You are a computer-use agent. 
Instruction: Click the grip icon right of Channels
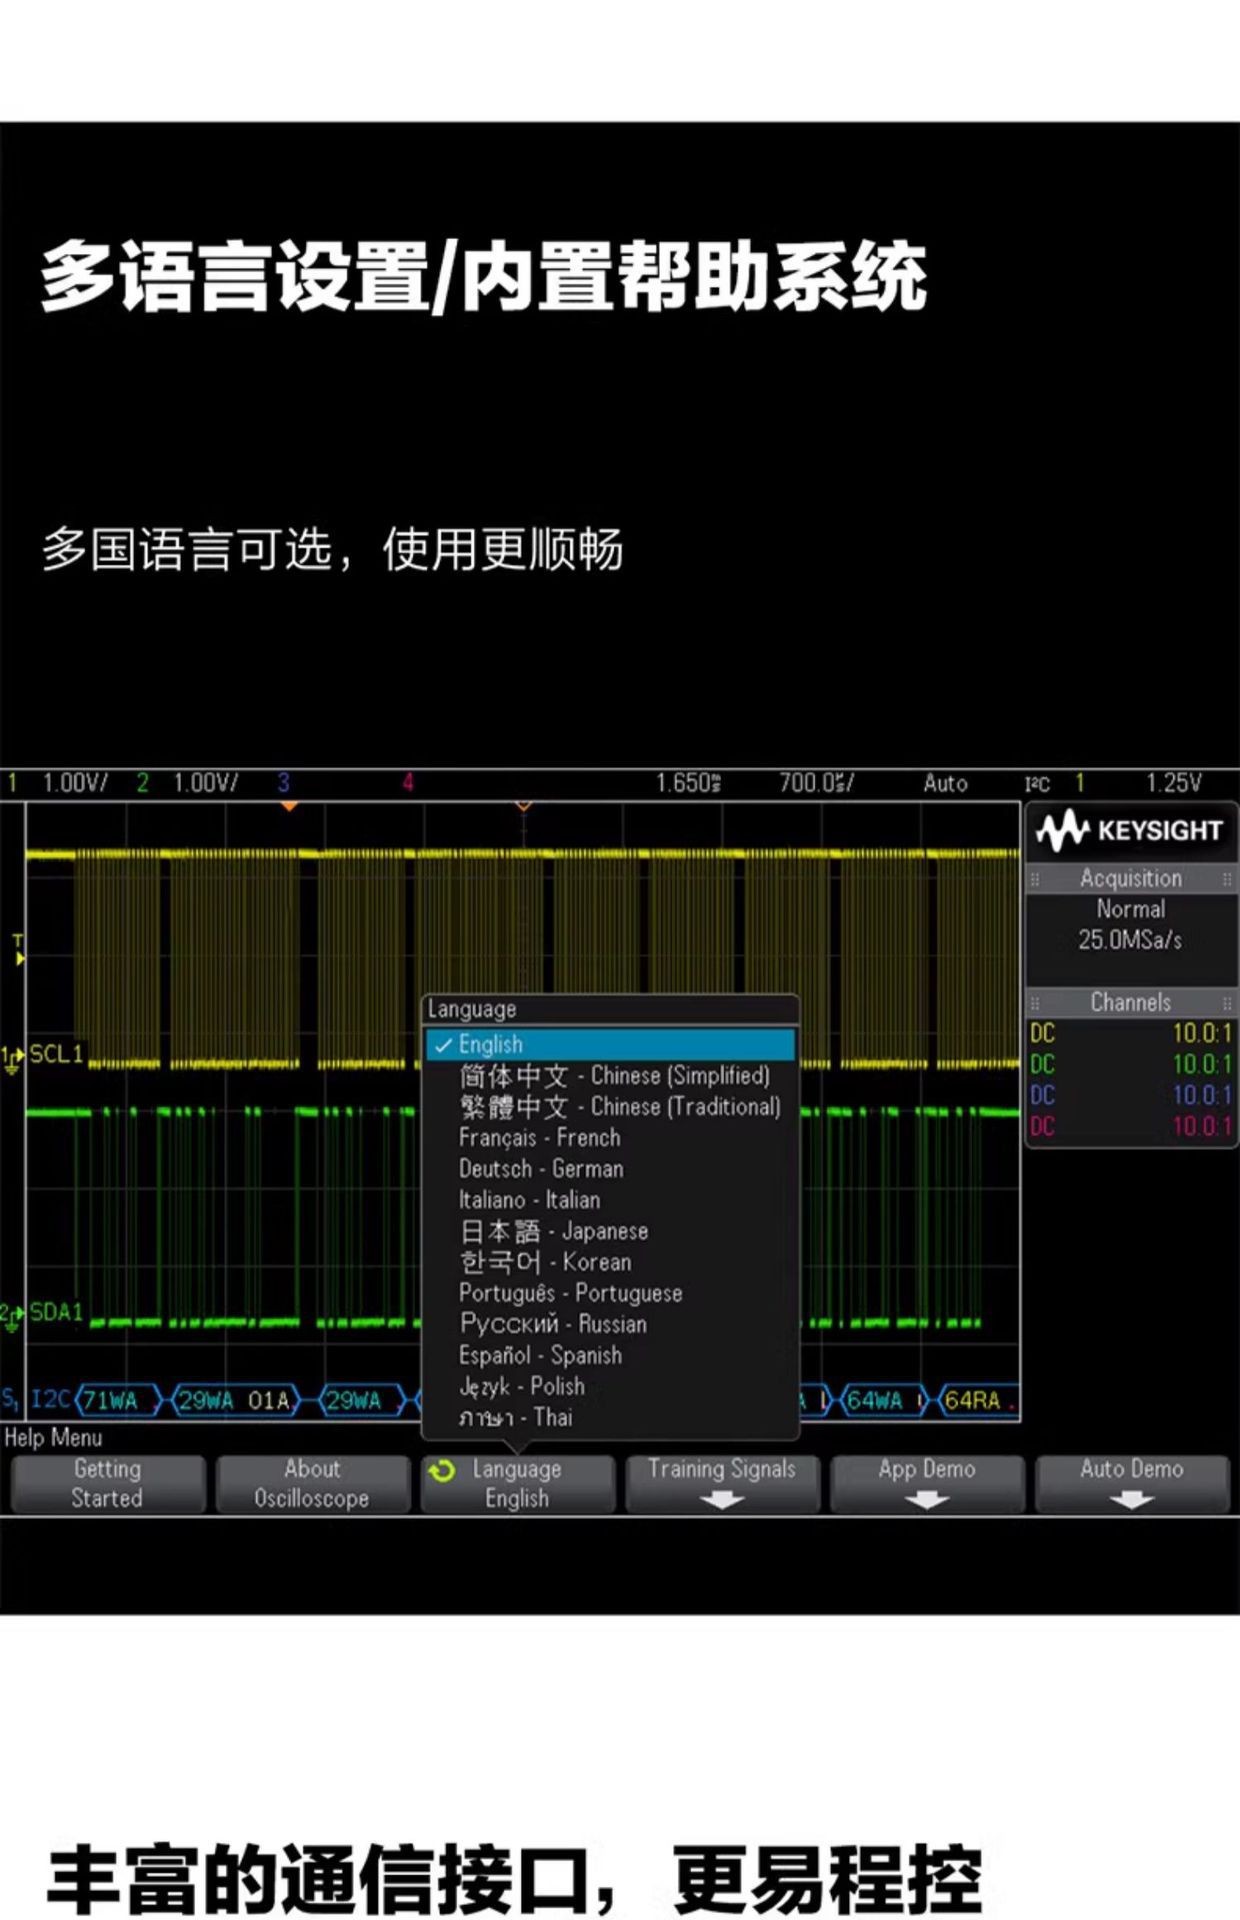tap(1226, 1003)
